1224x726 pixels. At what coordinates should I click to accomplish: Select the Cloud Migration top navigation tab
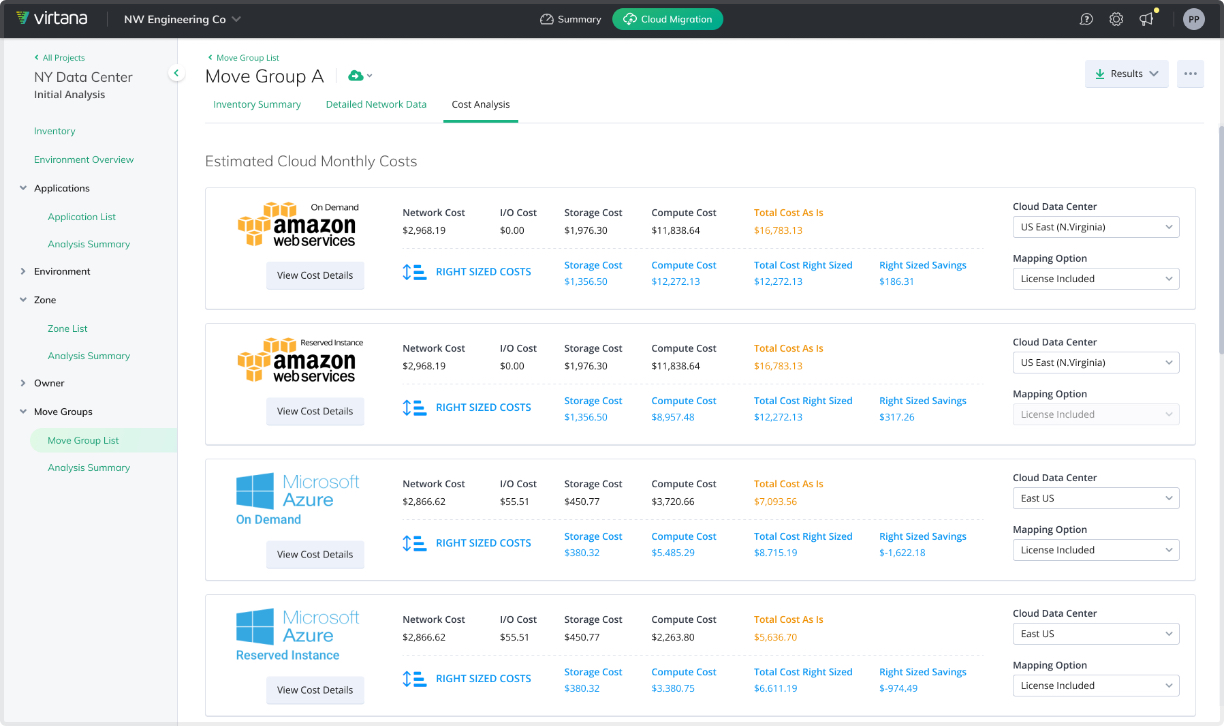coord(667,19)
